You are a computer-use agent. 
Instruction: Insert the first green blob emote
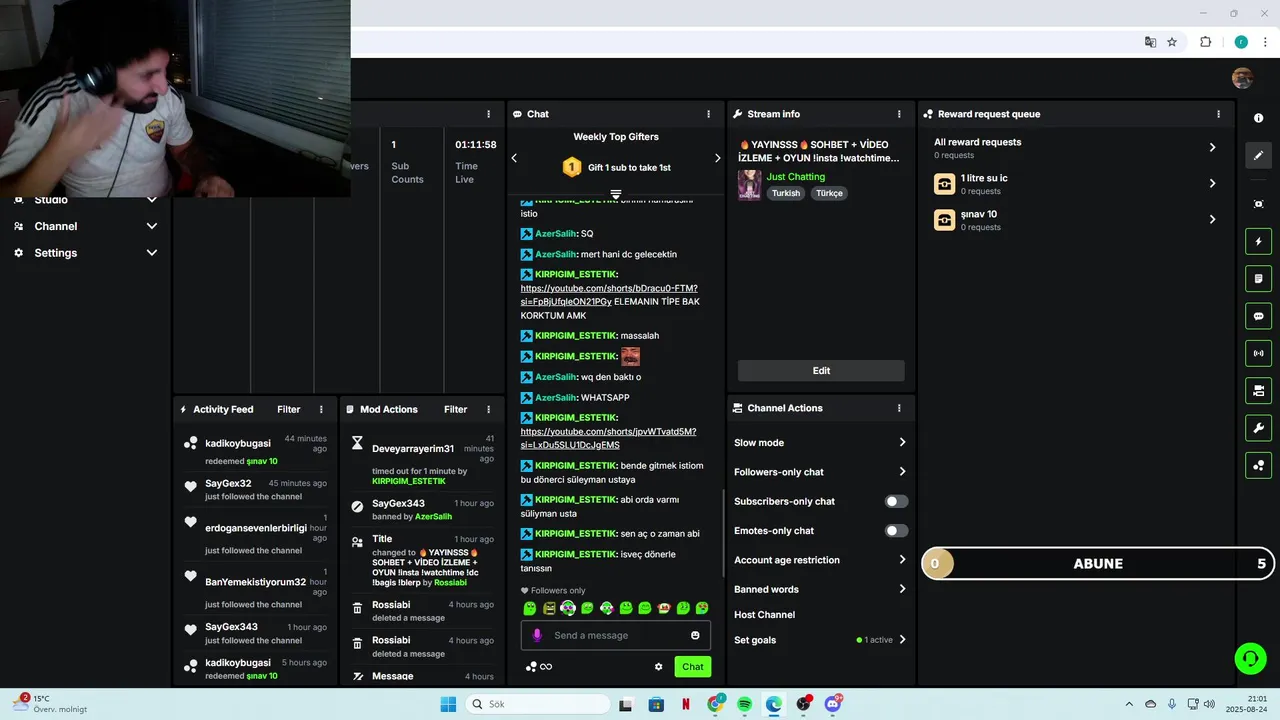tap(530, 608)
